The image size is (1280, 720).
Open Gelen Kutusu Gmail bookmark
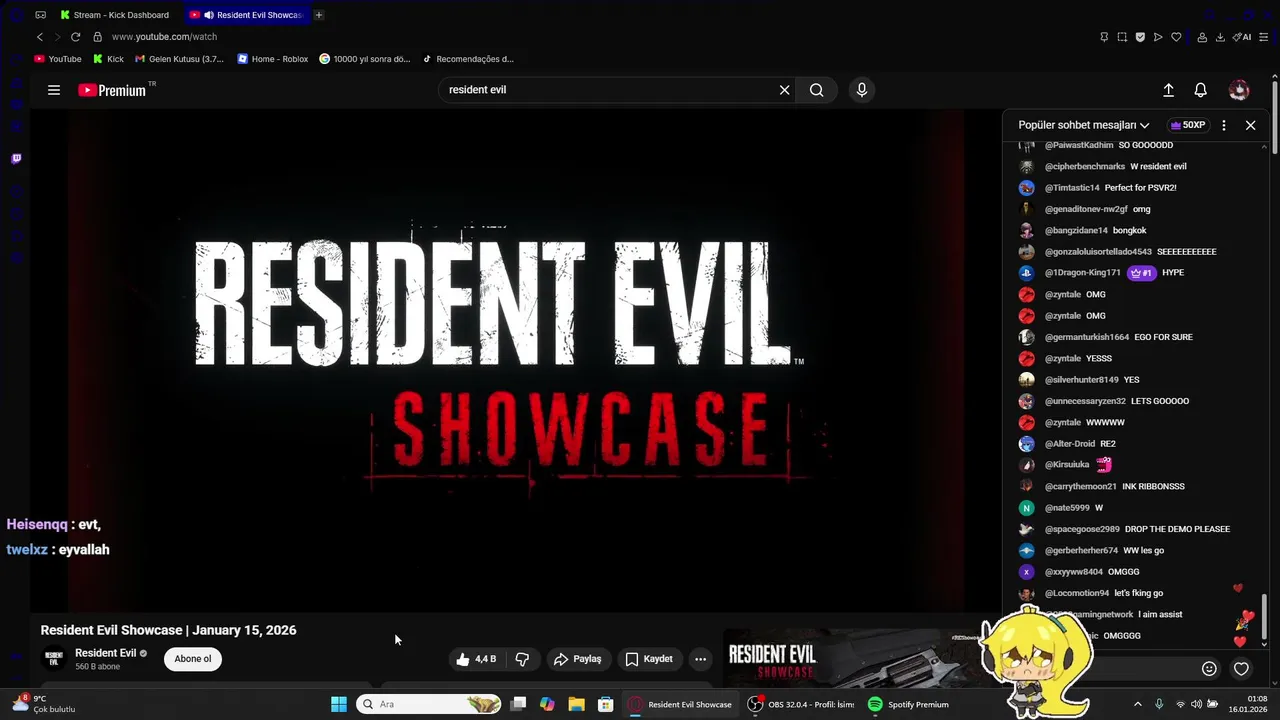[x=180, y=59]
